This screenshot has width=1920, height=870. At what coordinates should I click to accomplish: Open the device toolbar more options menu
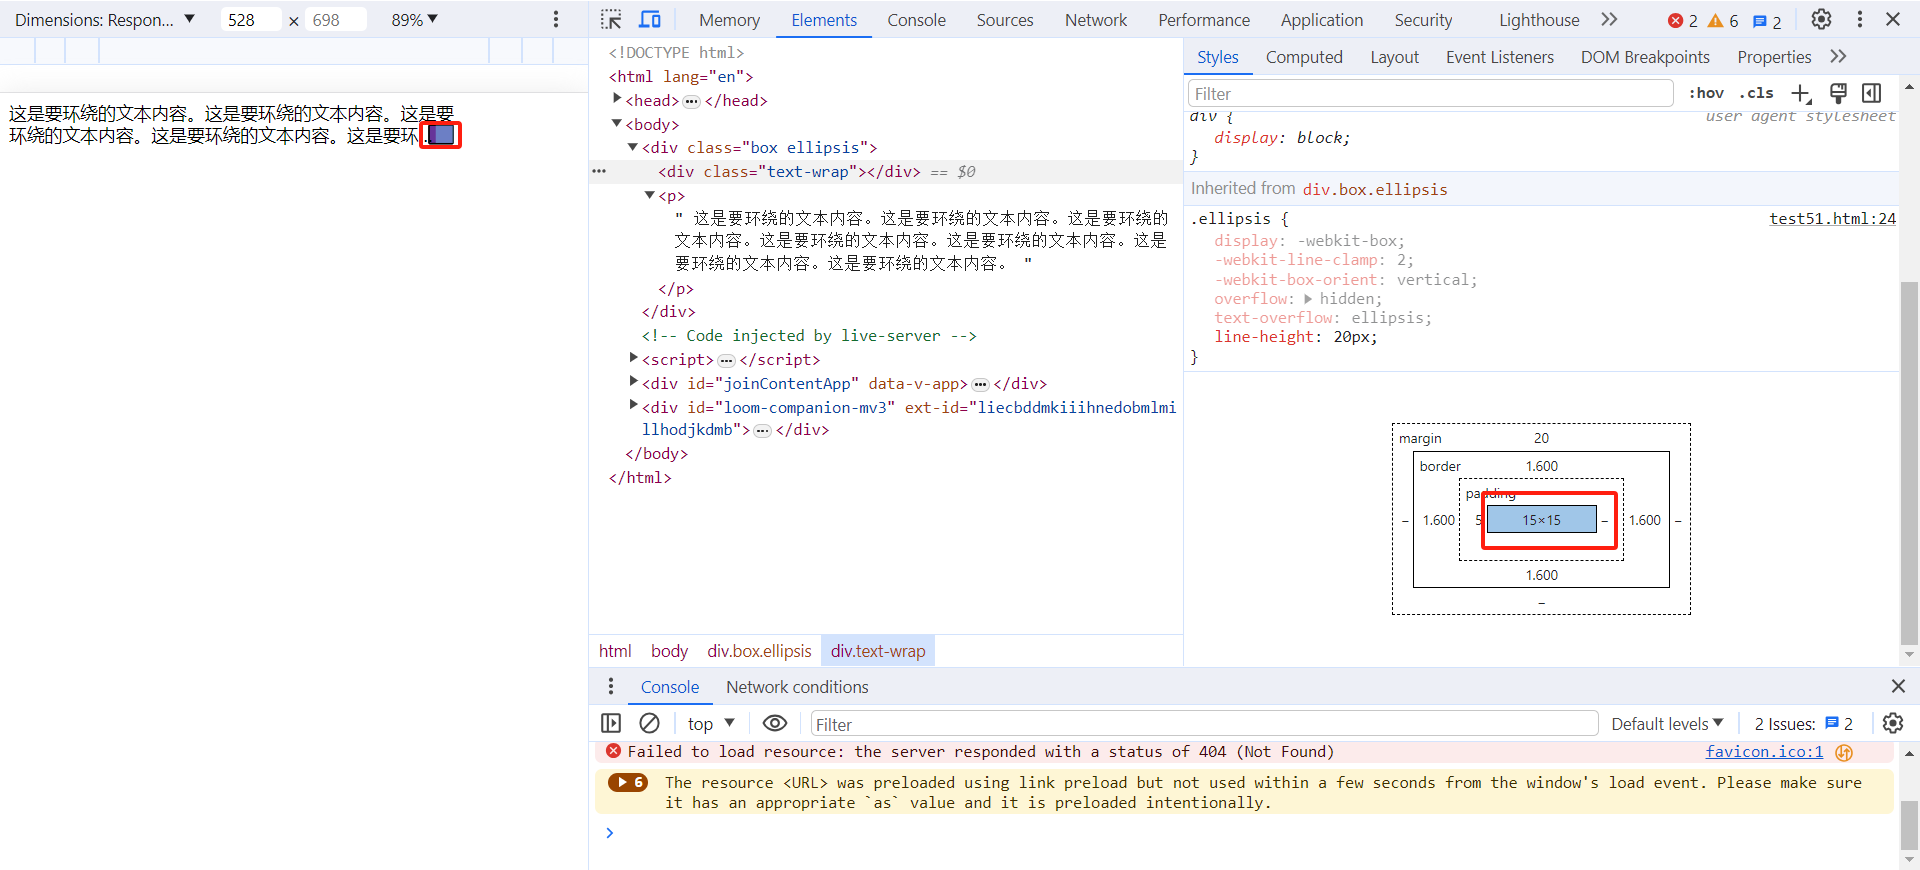[x=556, y=20]
